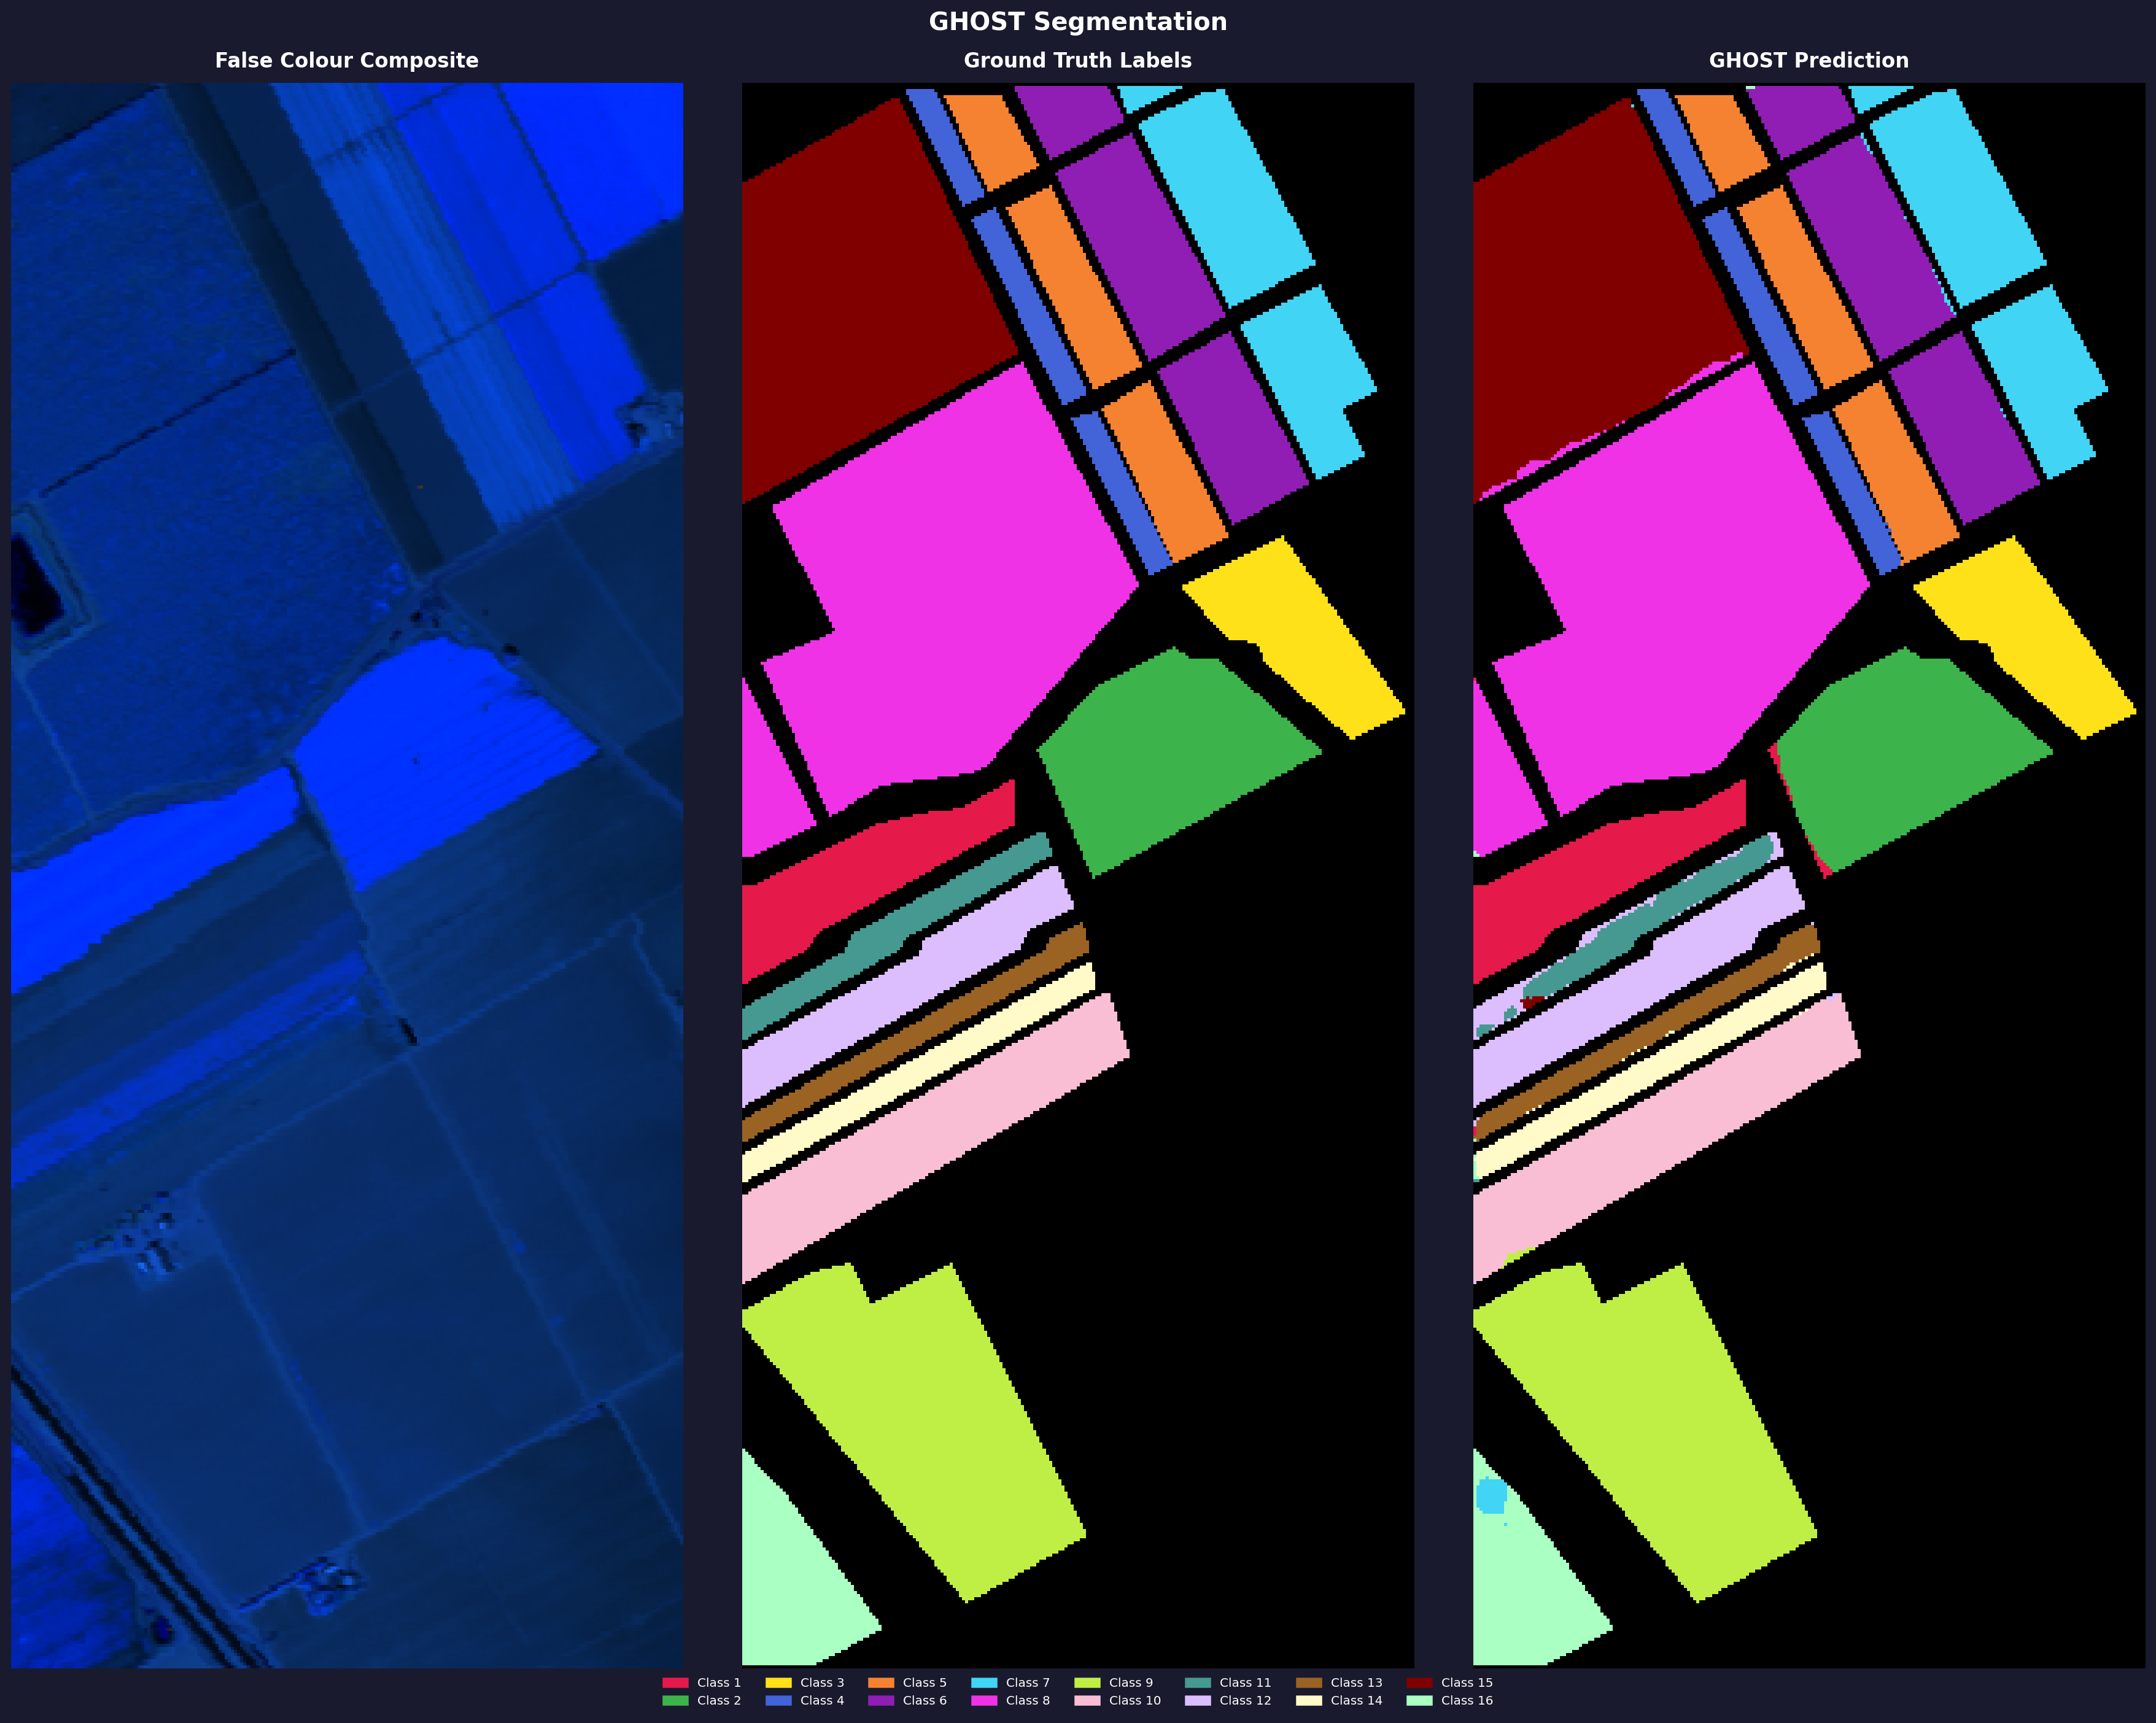Image resolution: width=2156 pixels, height=1723 pixels.
Task: Click the 'GHOST Prediction' panel title
Action: [x=1808, y=60]
